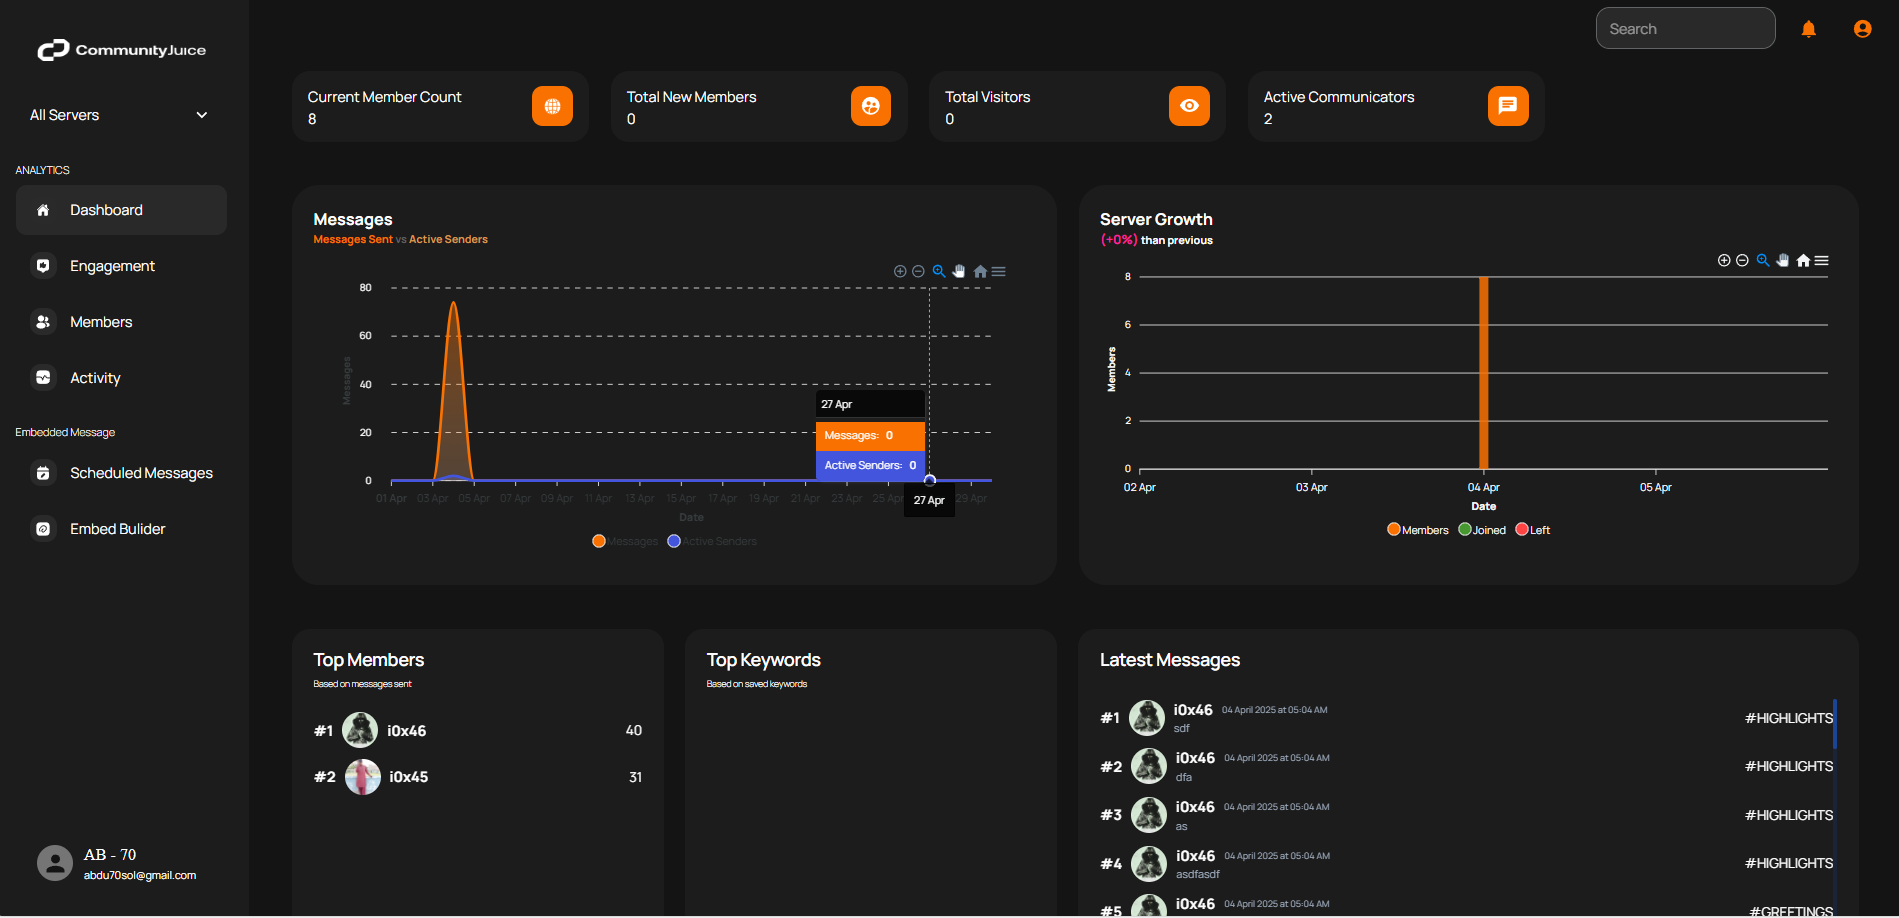
Task: Click the Active Communicators chat icon
Action: click(x=1508, y=106)
